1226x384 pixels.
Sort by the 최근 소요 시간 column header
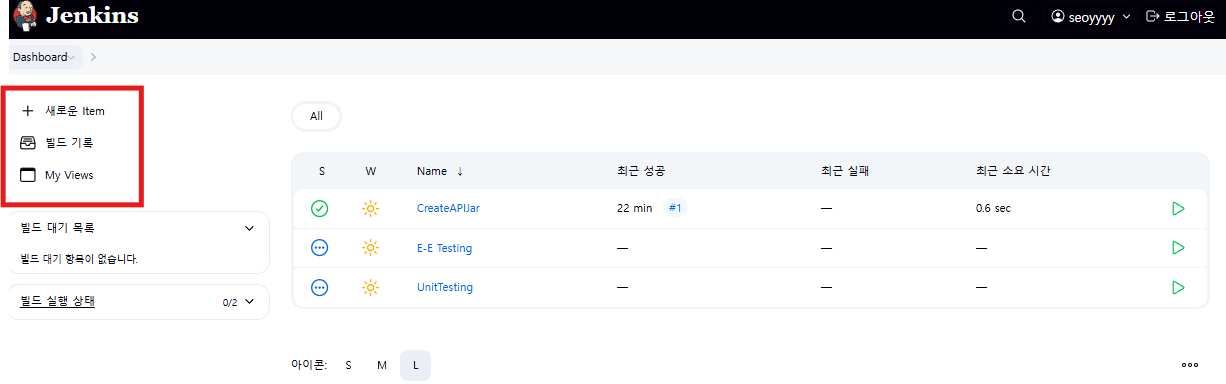coord(1013,171)
